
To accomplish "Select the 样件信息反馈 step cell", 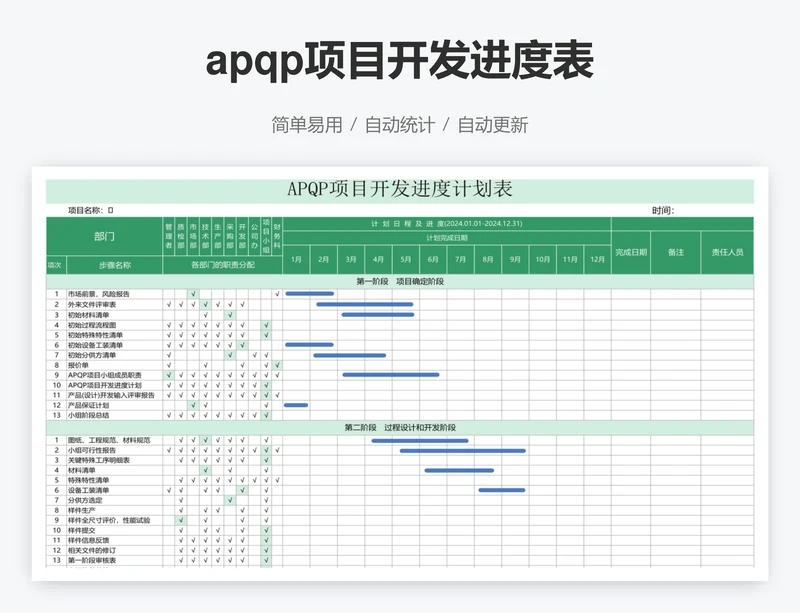I will [x=114, y=541].
